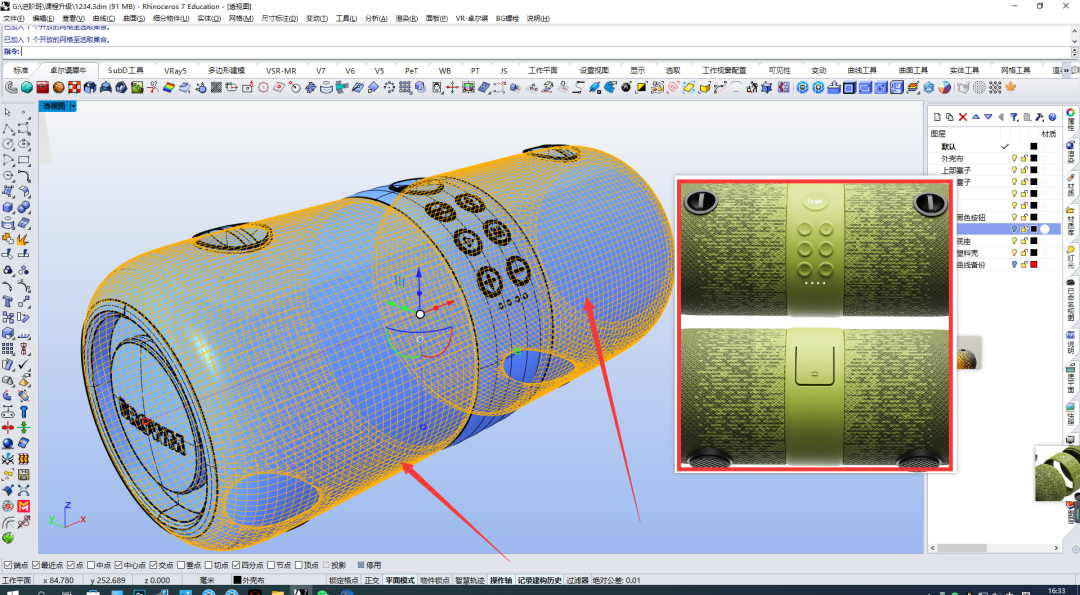
Task: Open the layer filter funnel icon
Action: 1014,117
